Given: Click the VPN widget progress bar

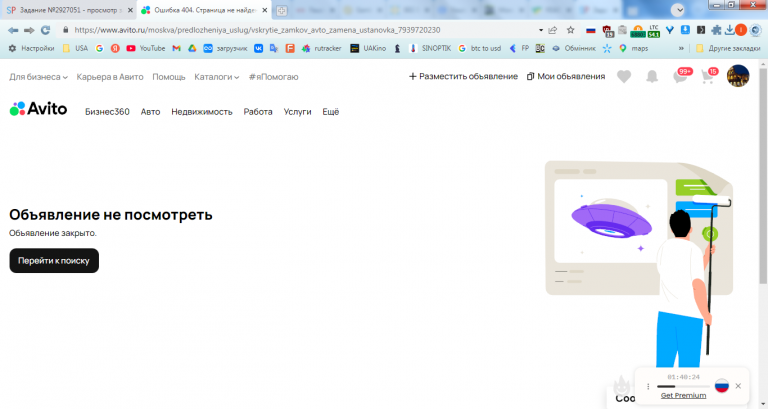Looking at the screenshot, I should 683,386.
